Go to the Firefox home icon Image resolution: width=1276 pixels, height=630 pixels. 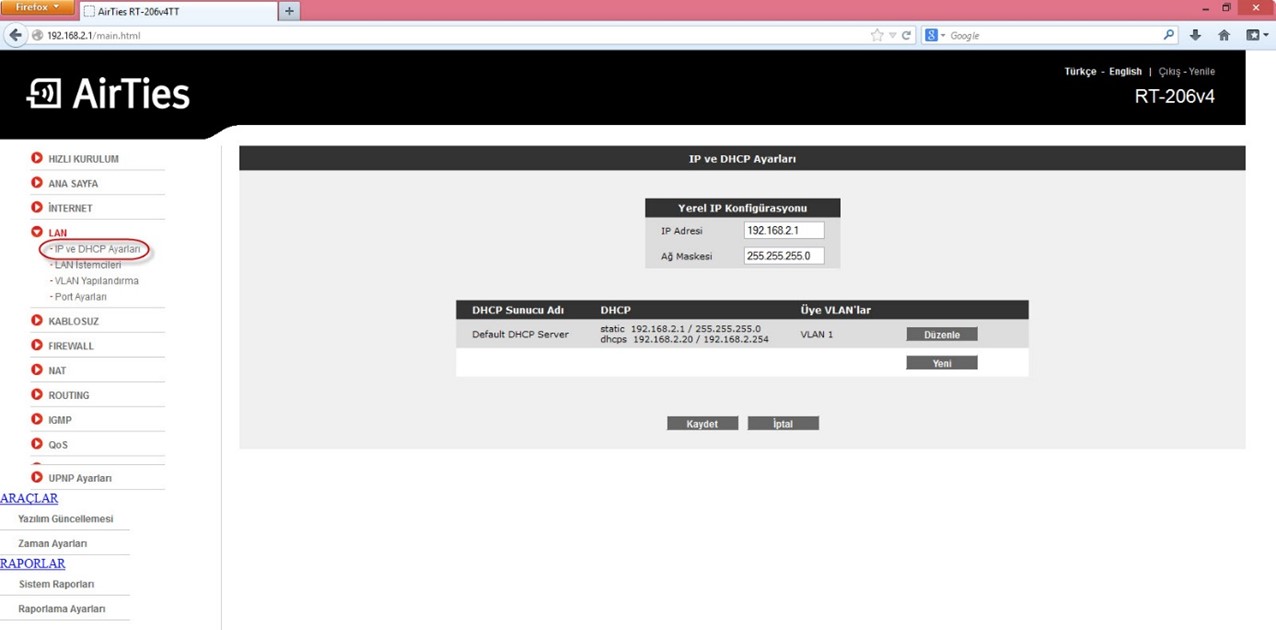tap(1224, 35)
